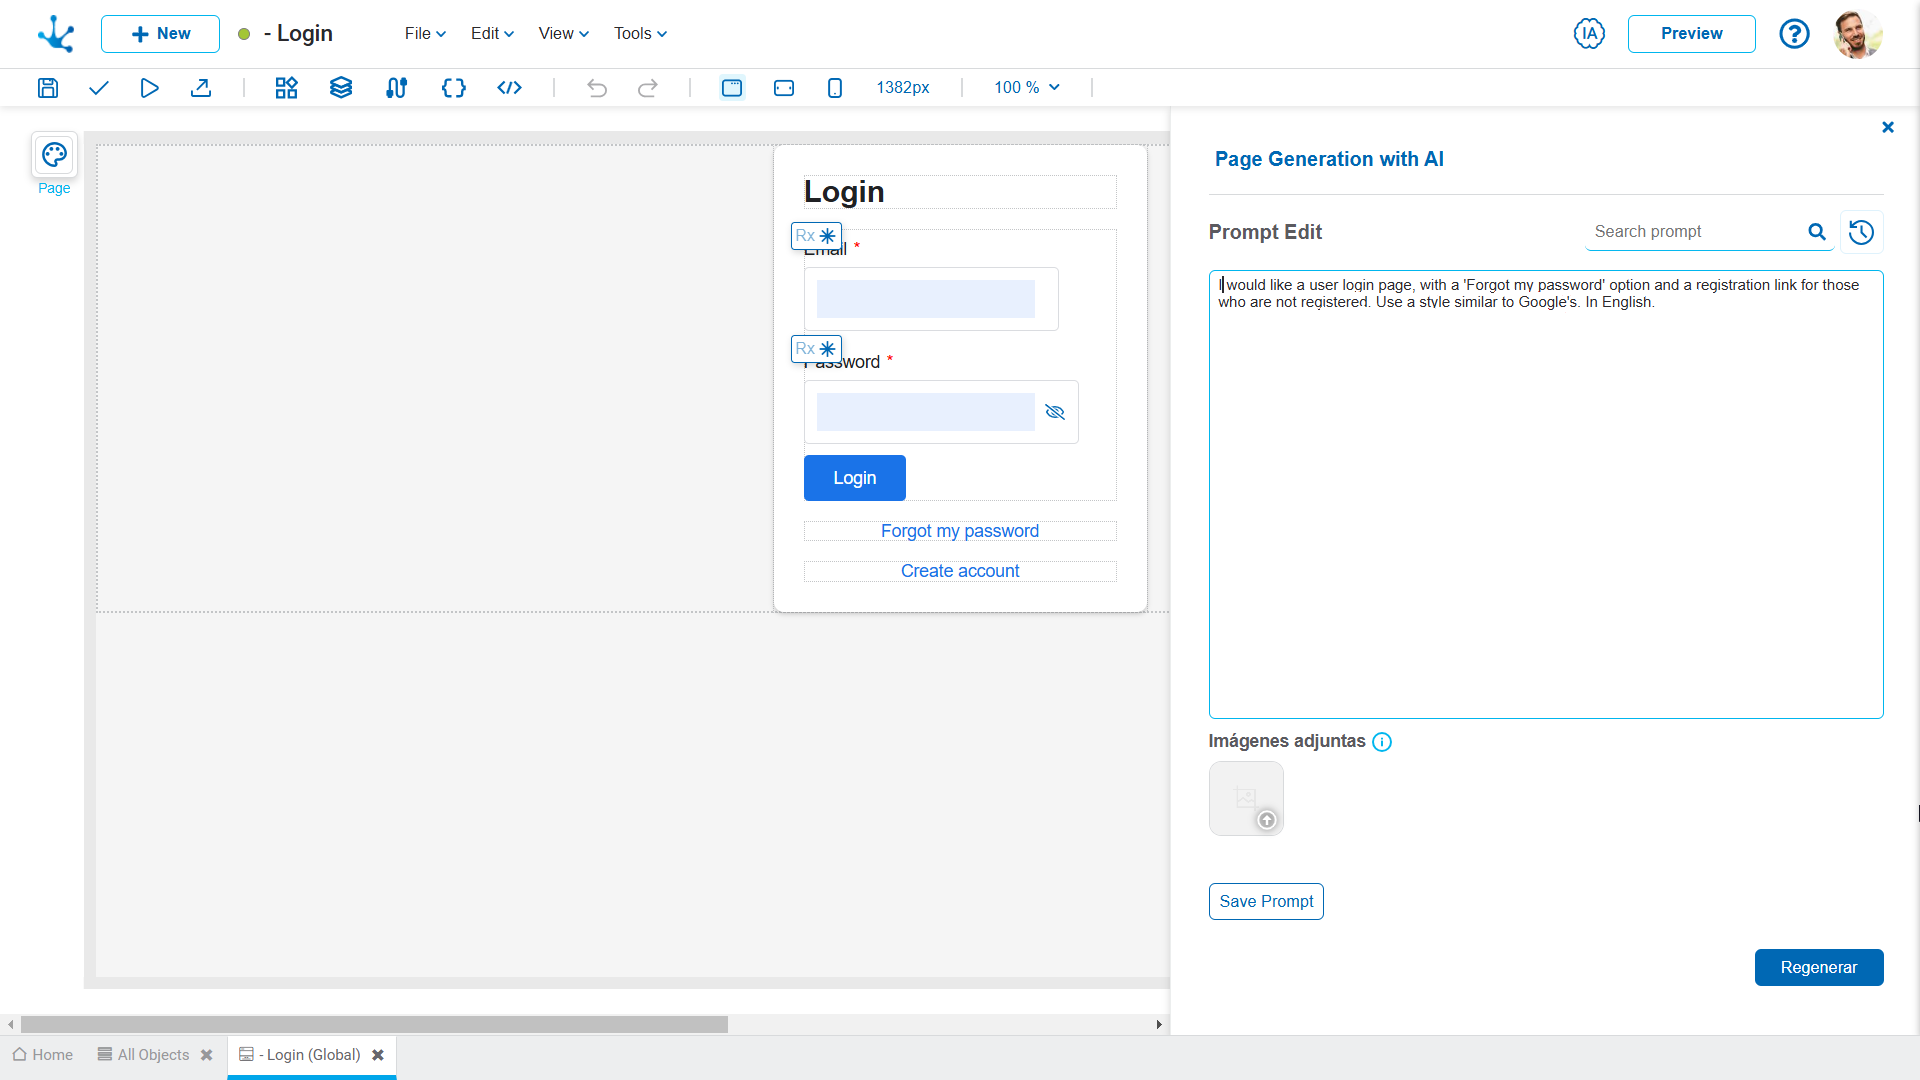Click the Create account link
The width and height of the screenshot is (1920, 1080).
[x=960, y=571]
